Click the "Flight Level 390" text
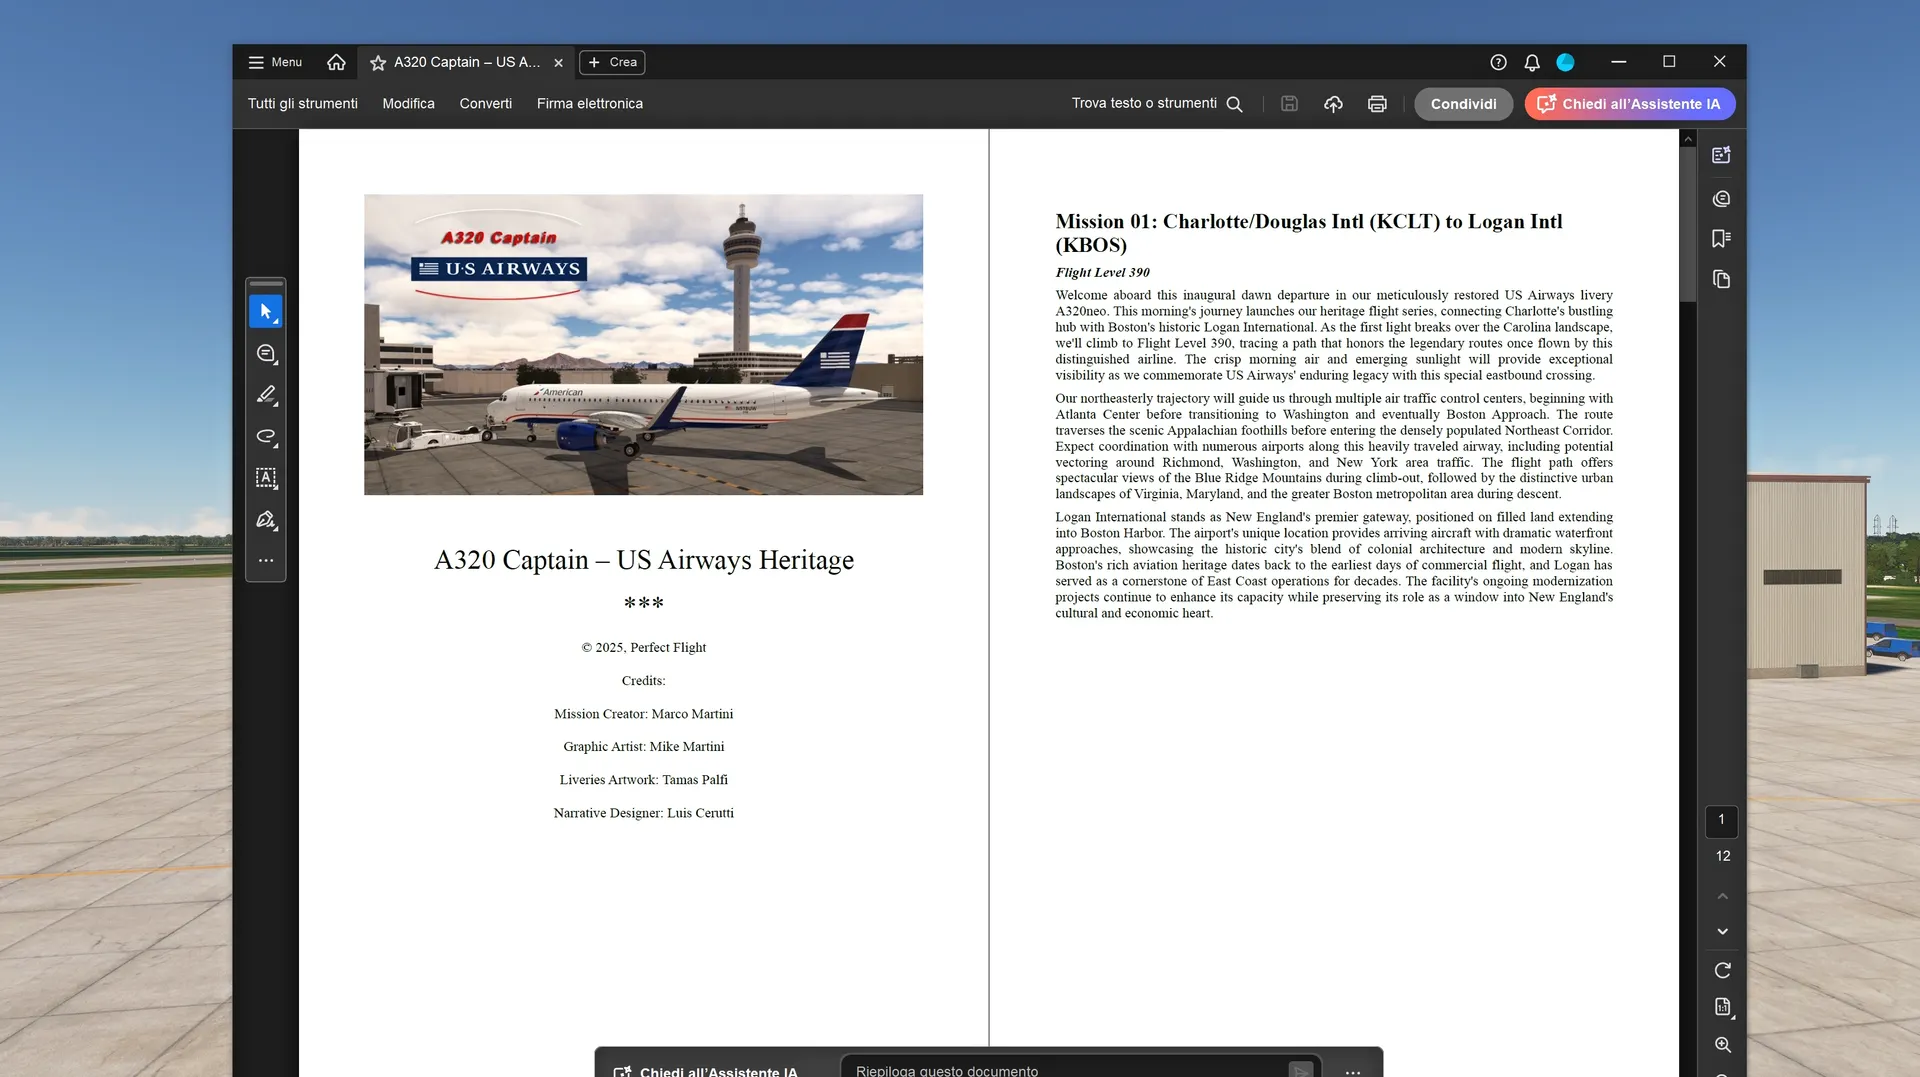Viewport: 1920px width, 1077px height. [1102, 272]
